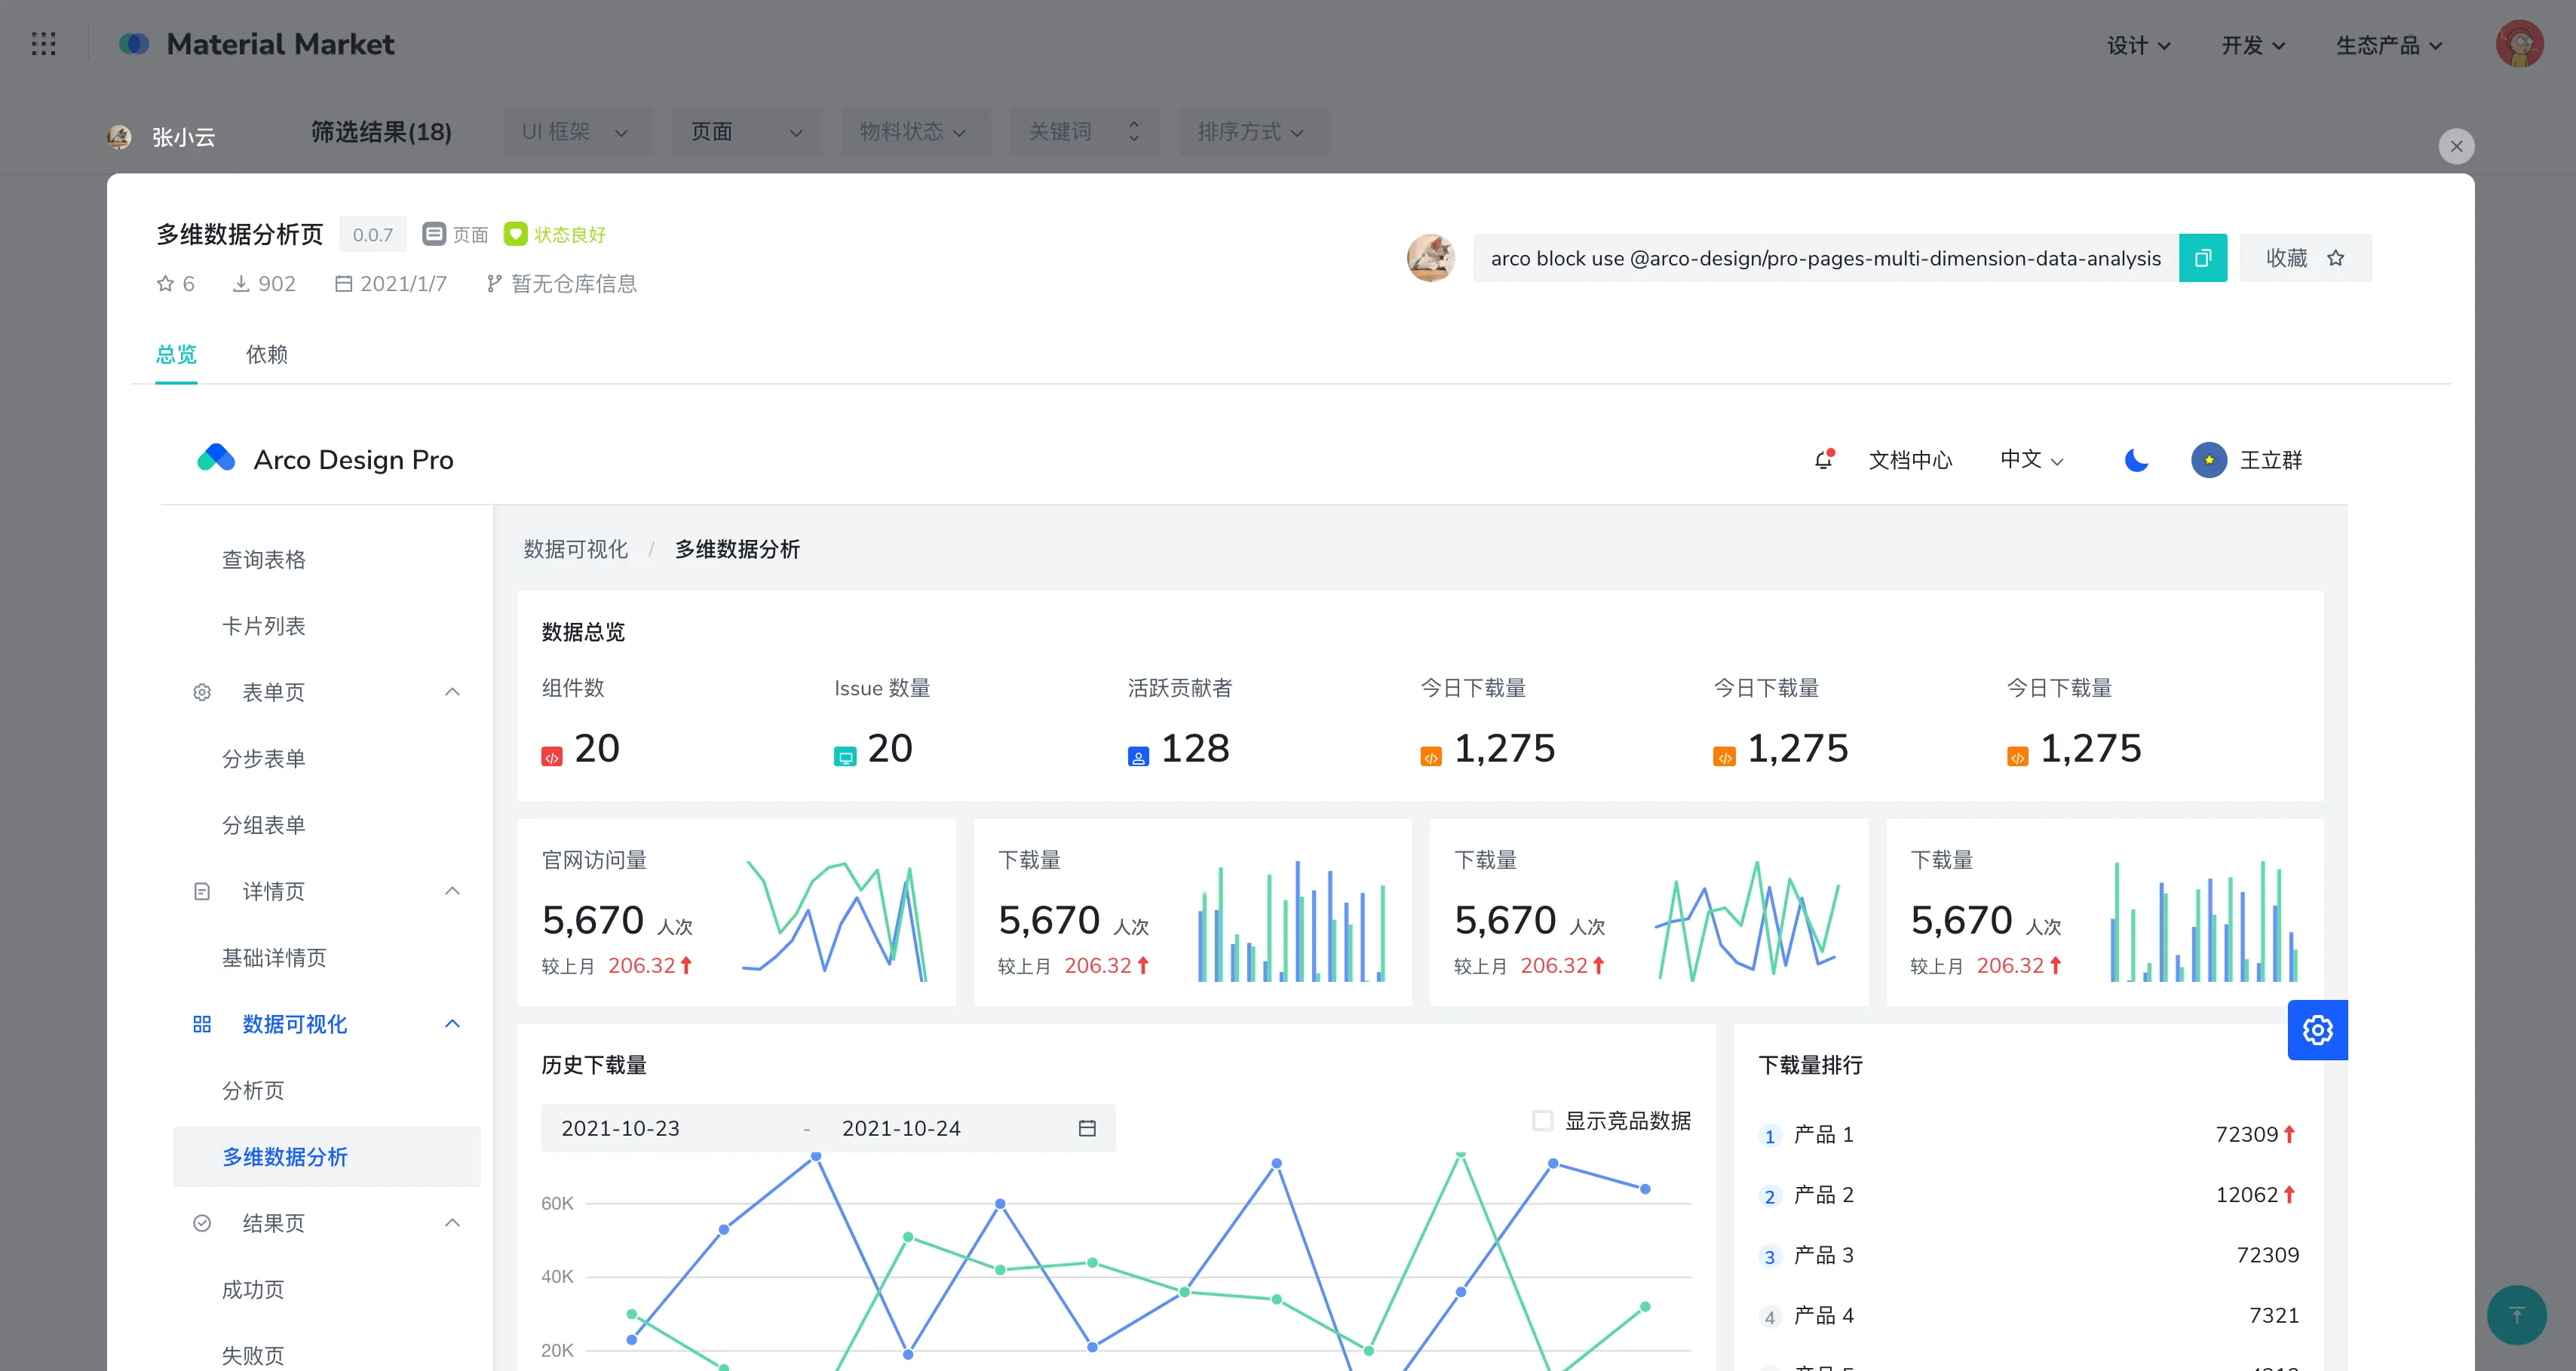Image resolution: width=2576 pixels, height=1371 pixels.
Task: Open the 生态产品 top menu
Action: pyautogui.click(x=2389, y=46)
